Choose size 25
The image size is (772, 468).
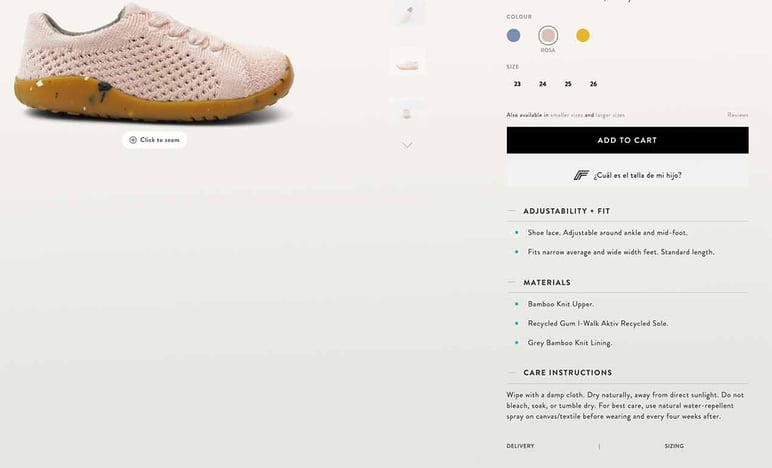[x=568, y=84]
